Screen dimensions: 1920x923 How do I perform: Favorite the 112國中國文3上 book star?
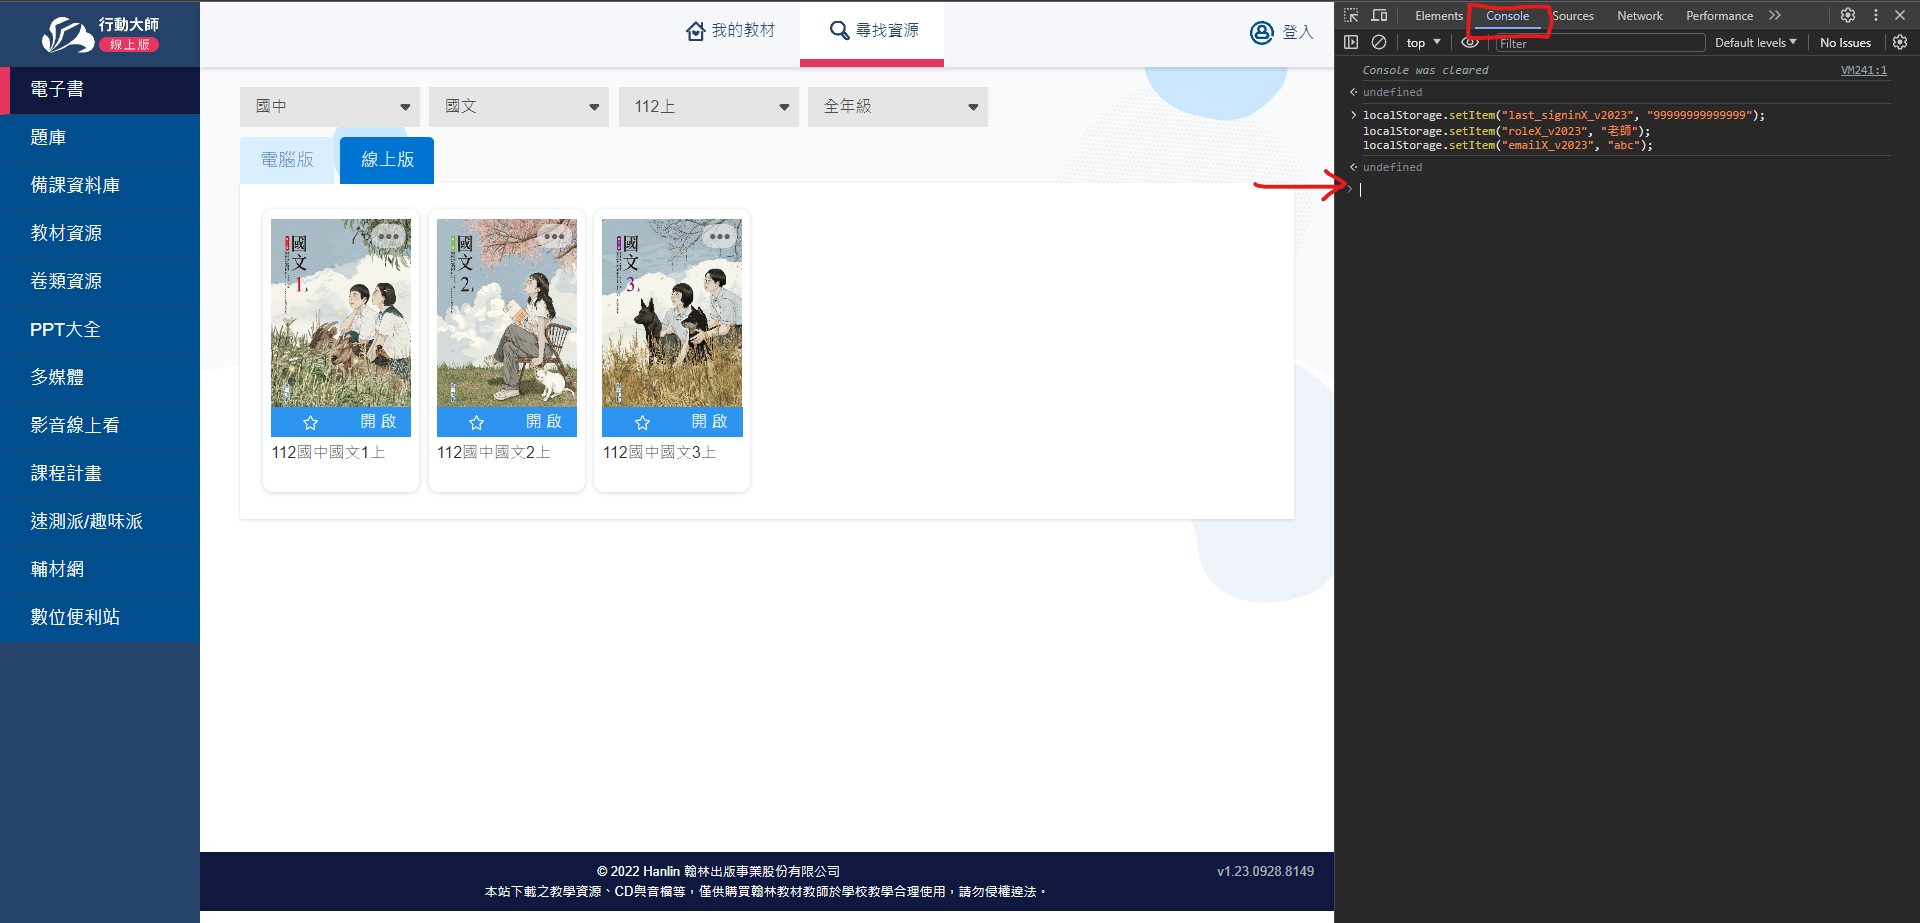click(643, 422)
